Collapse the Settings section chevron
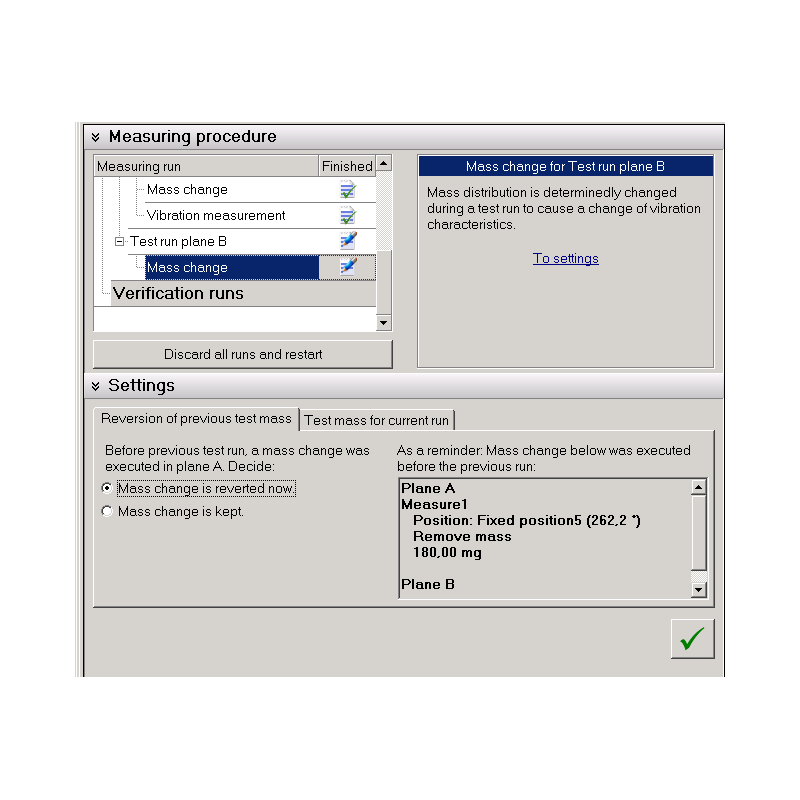Viewport: 800px width, 800px height. coord(96,386)
